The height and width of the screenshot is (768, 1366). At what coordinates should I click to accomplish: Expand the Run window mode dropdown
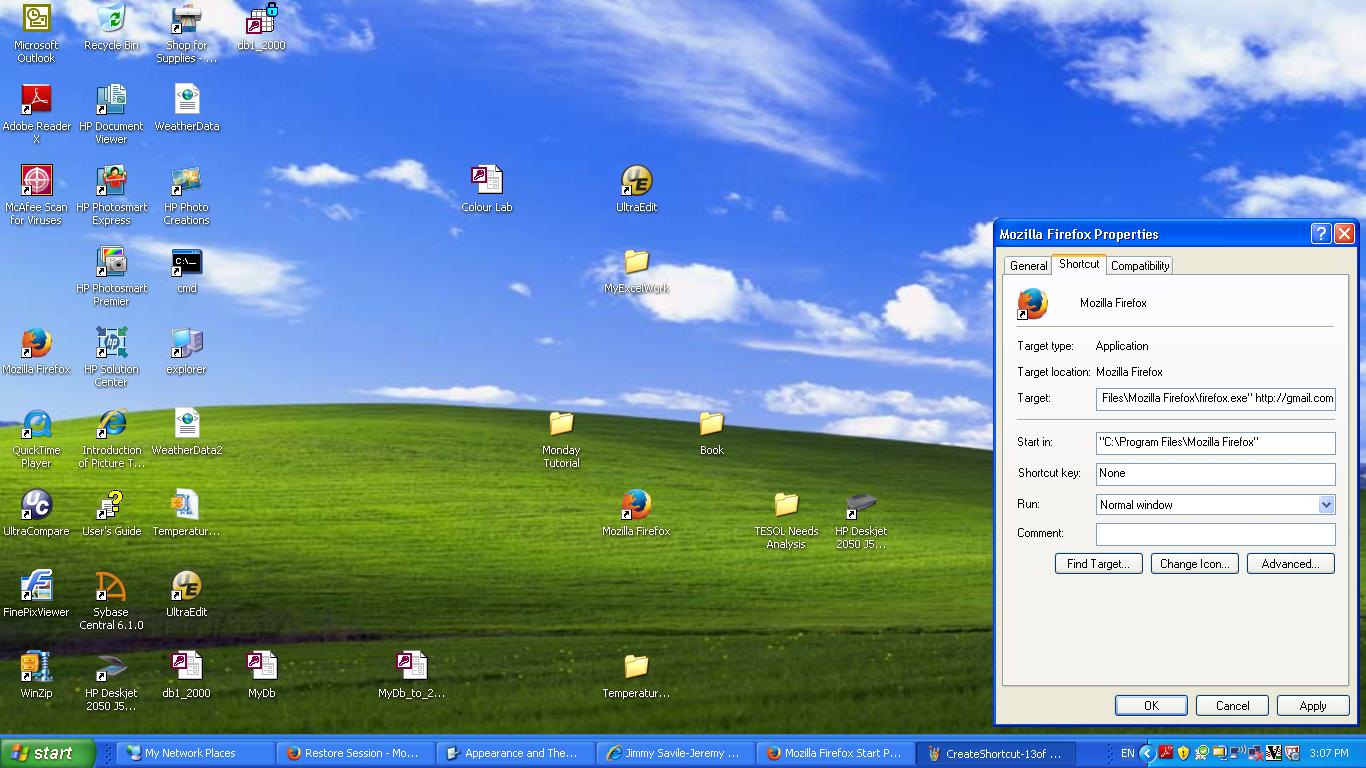(1326, 505)
